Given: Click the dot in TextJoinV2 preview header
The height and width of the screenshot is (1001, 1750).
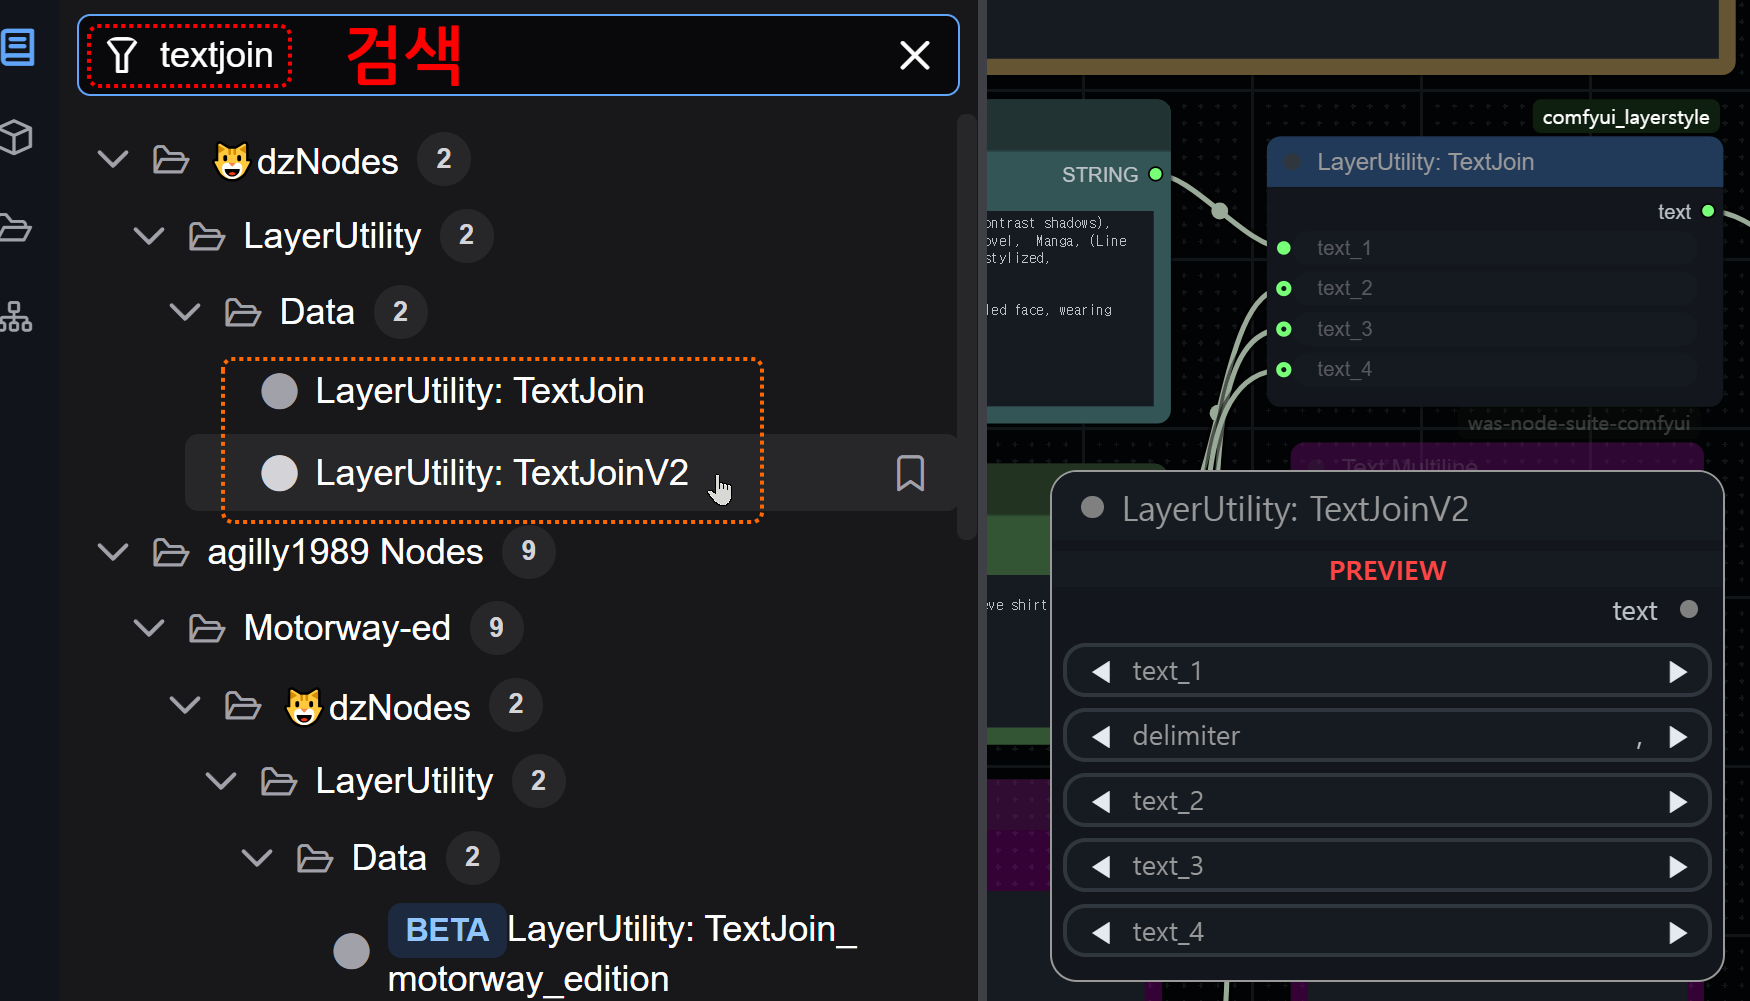Looking at the screenshot, I should point(1092,508).
